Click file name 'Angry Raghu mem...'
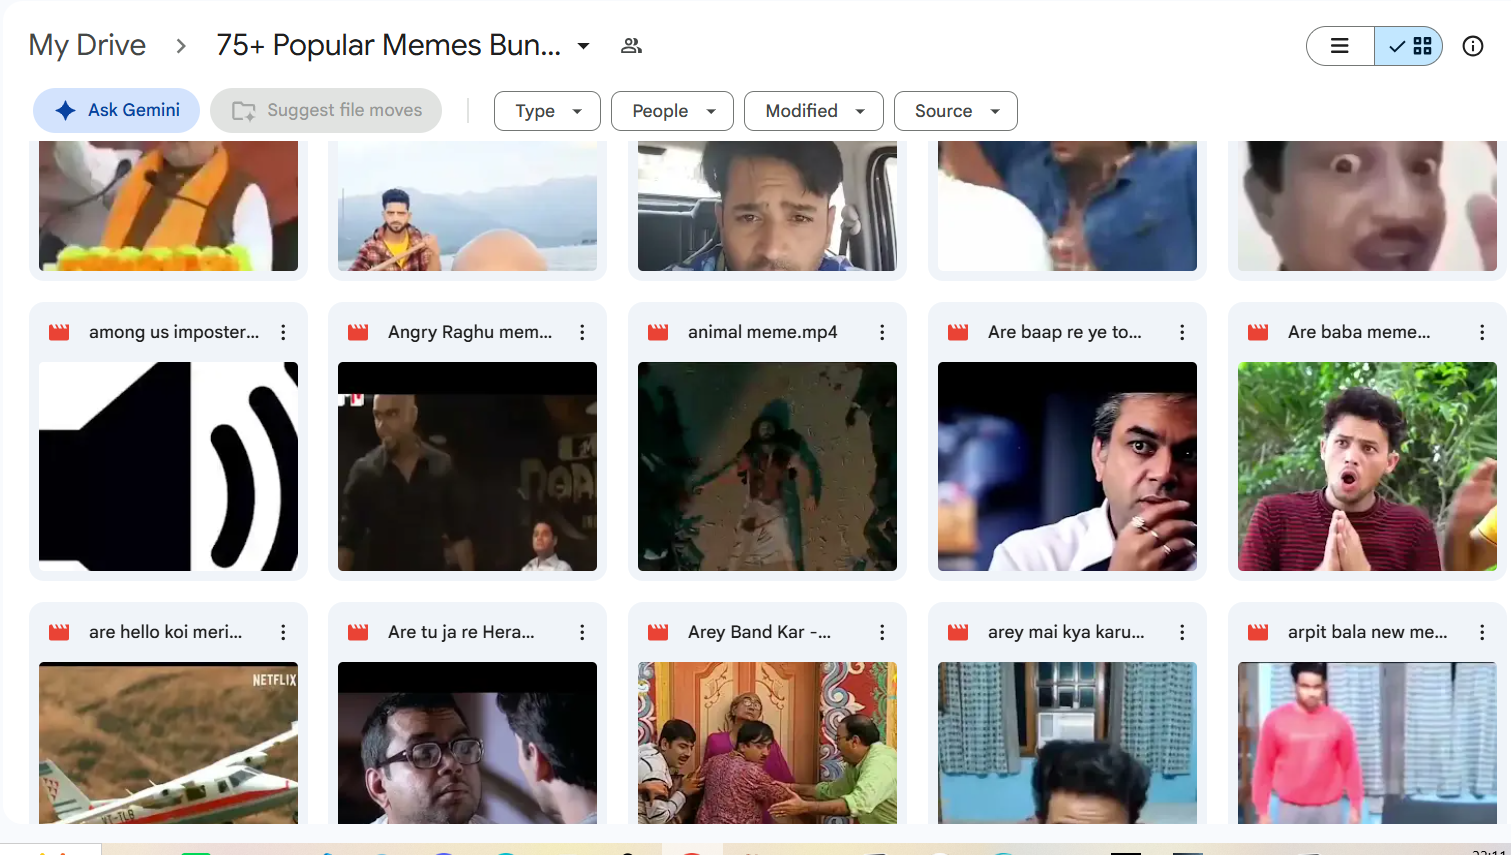 click(x=470, y=332)
